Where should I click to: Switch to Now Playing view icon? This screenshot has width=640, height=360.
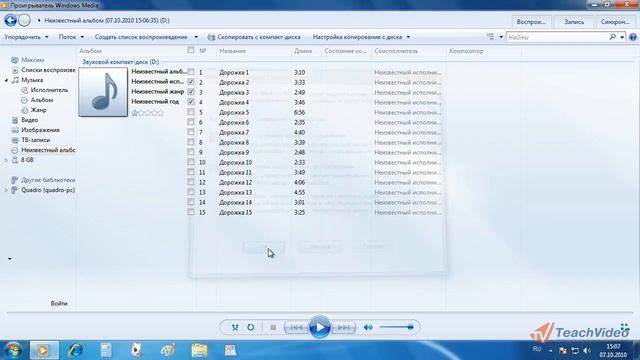coord(624,327)
